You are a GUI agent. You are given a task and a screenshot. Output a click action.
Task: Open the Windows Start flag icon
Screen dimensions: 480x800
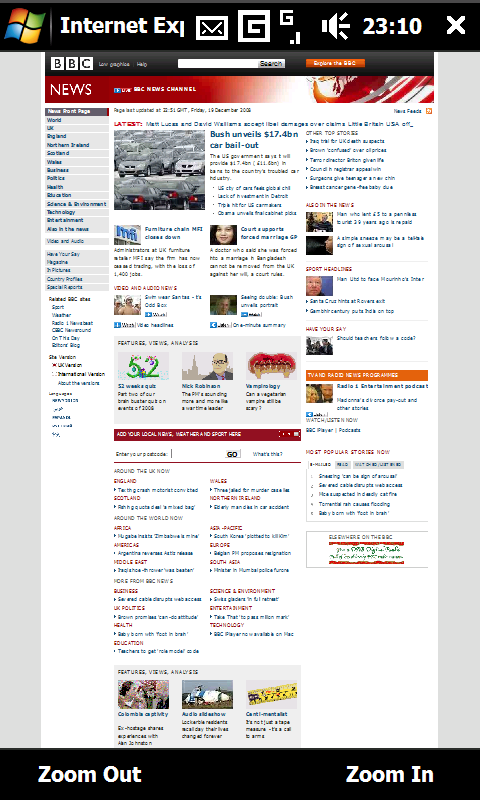[24, 26]
